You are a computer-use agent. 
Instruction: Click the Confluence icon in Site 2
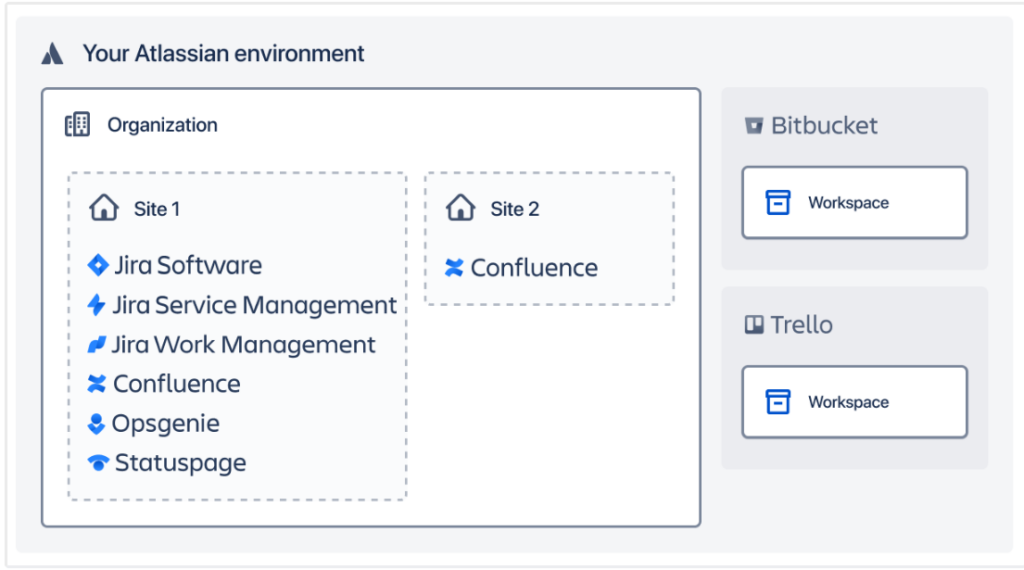454,268
